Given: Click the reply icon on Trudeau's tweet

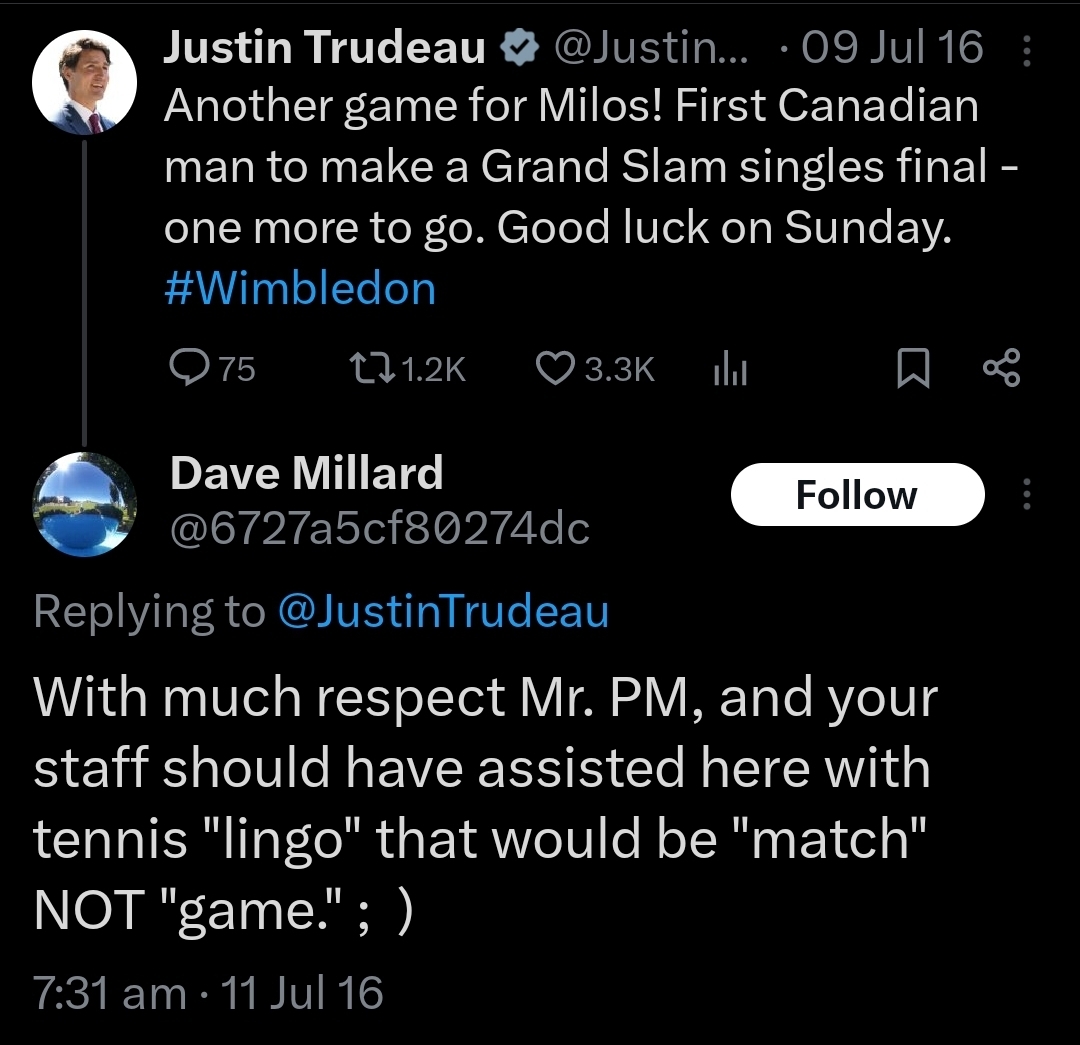Looking at the screenshot, I should click(x=187, y=369).
